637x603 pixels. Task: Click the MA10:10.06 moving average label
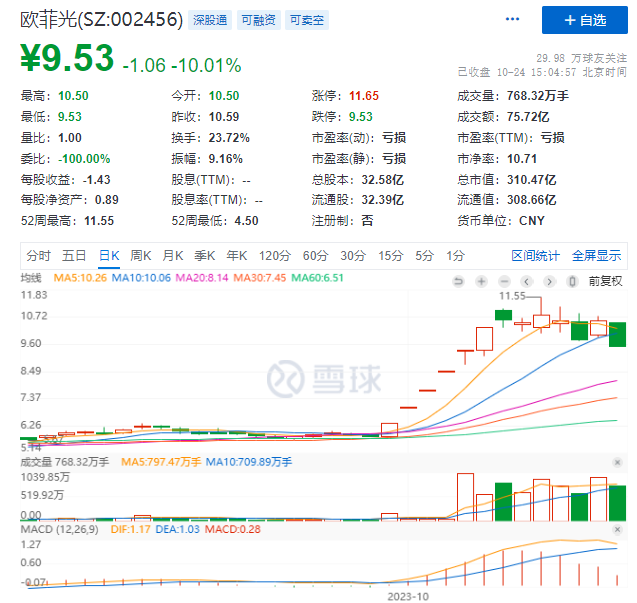coord(141,278)
